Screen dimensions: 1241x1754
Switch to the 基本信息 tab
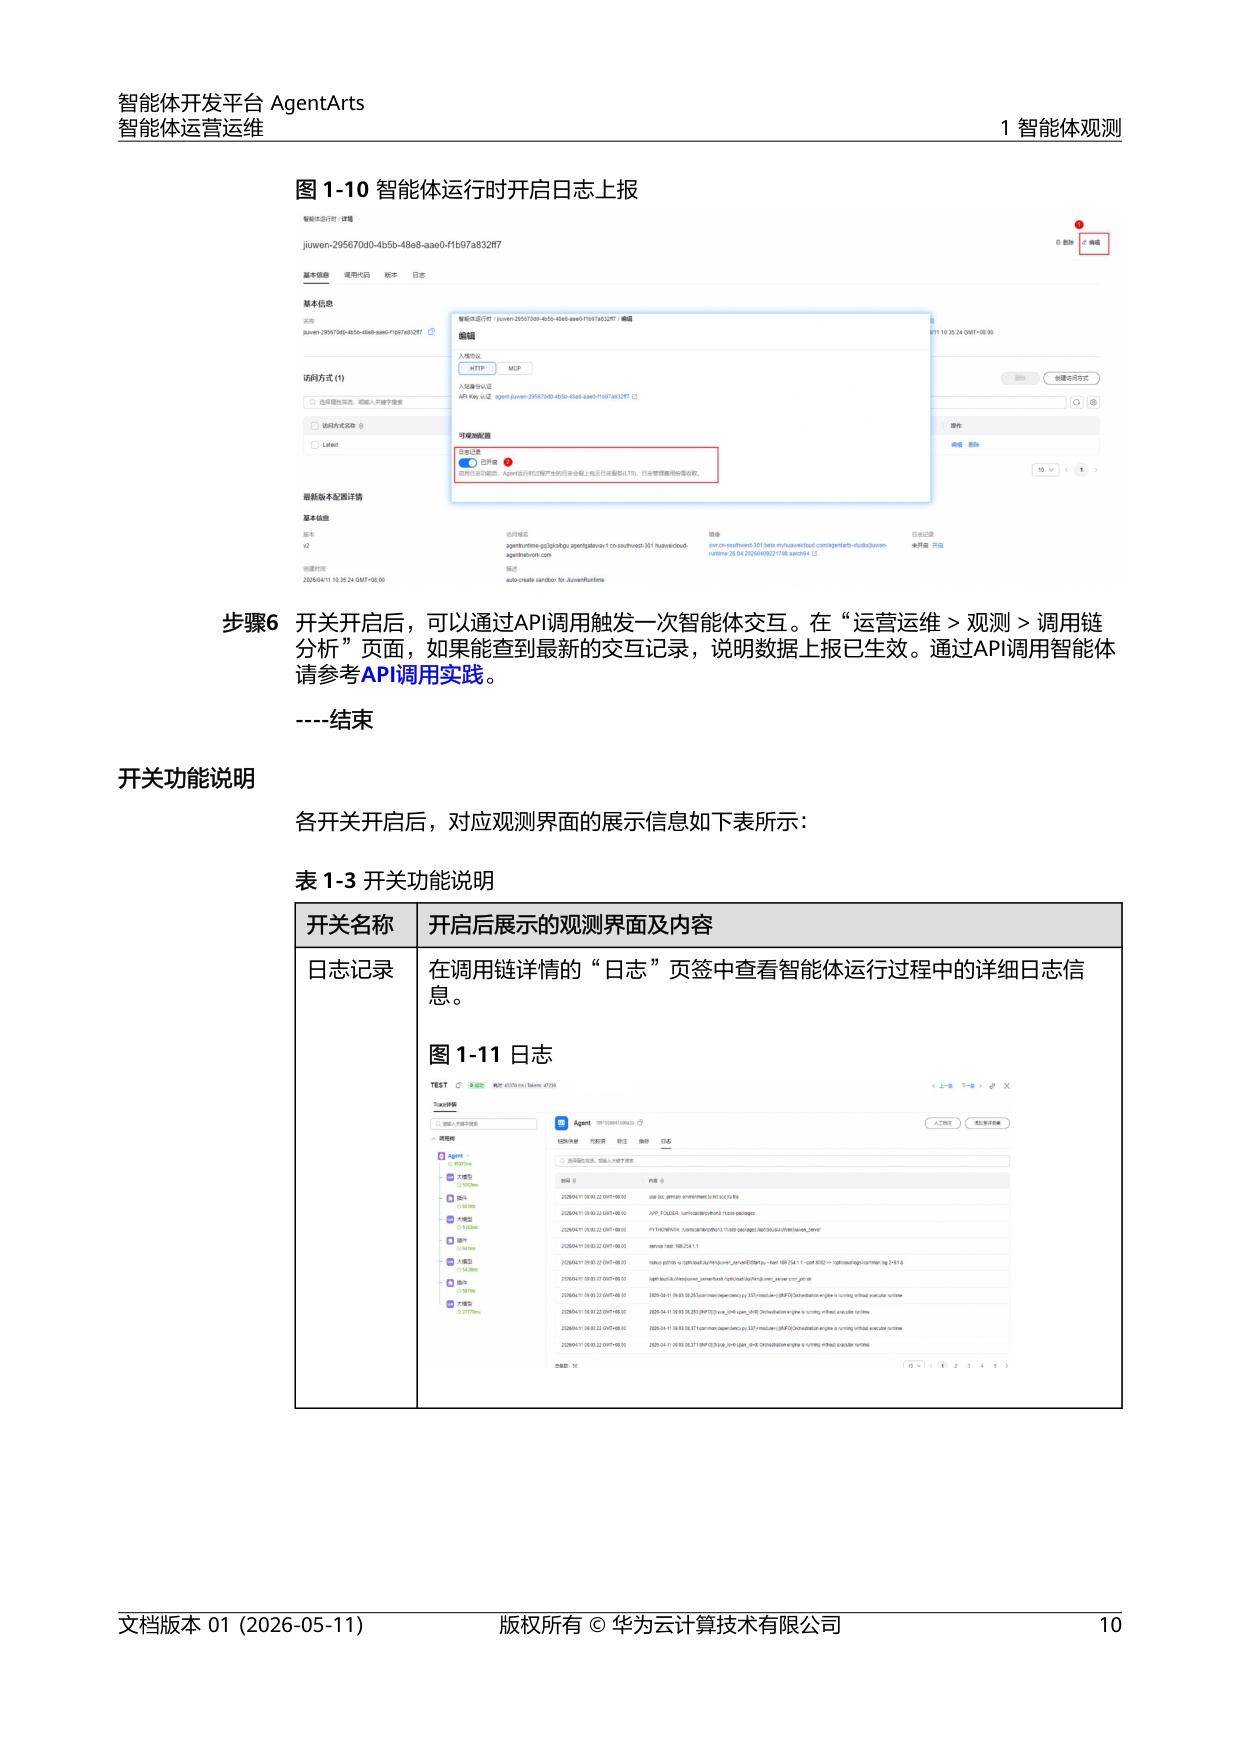click(x=316, y=275)
